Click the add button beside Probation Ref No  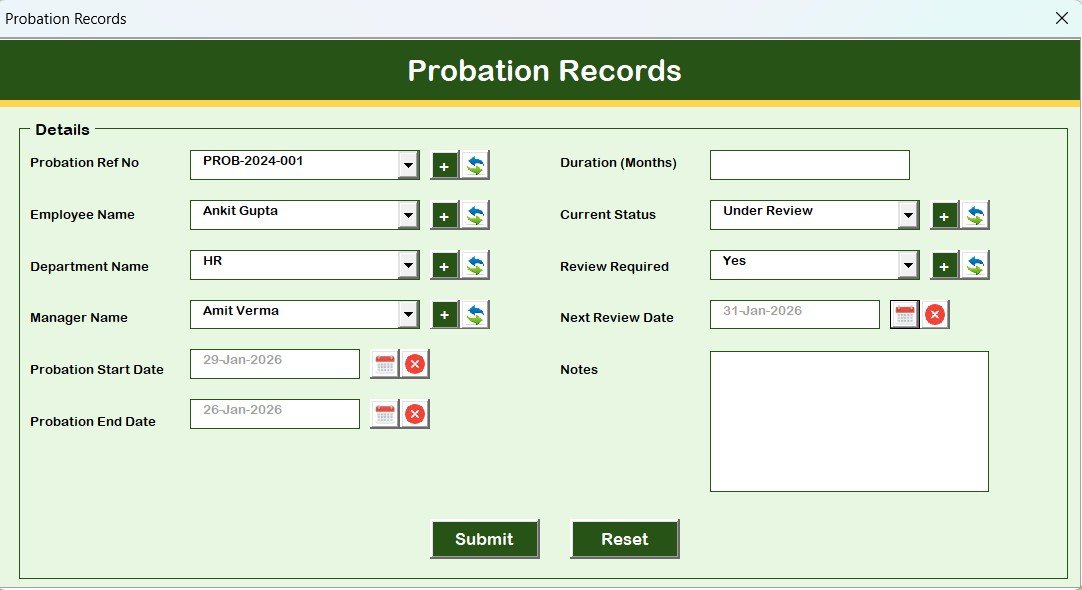[444, 165]
